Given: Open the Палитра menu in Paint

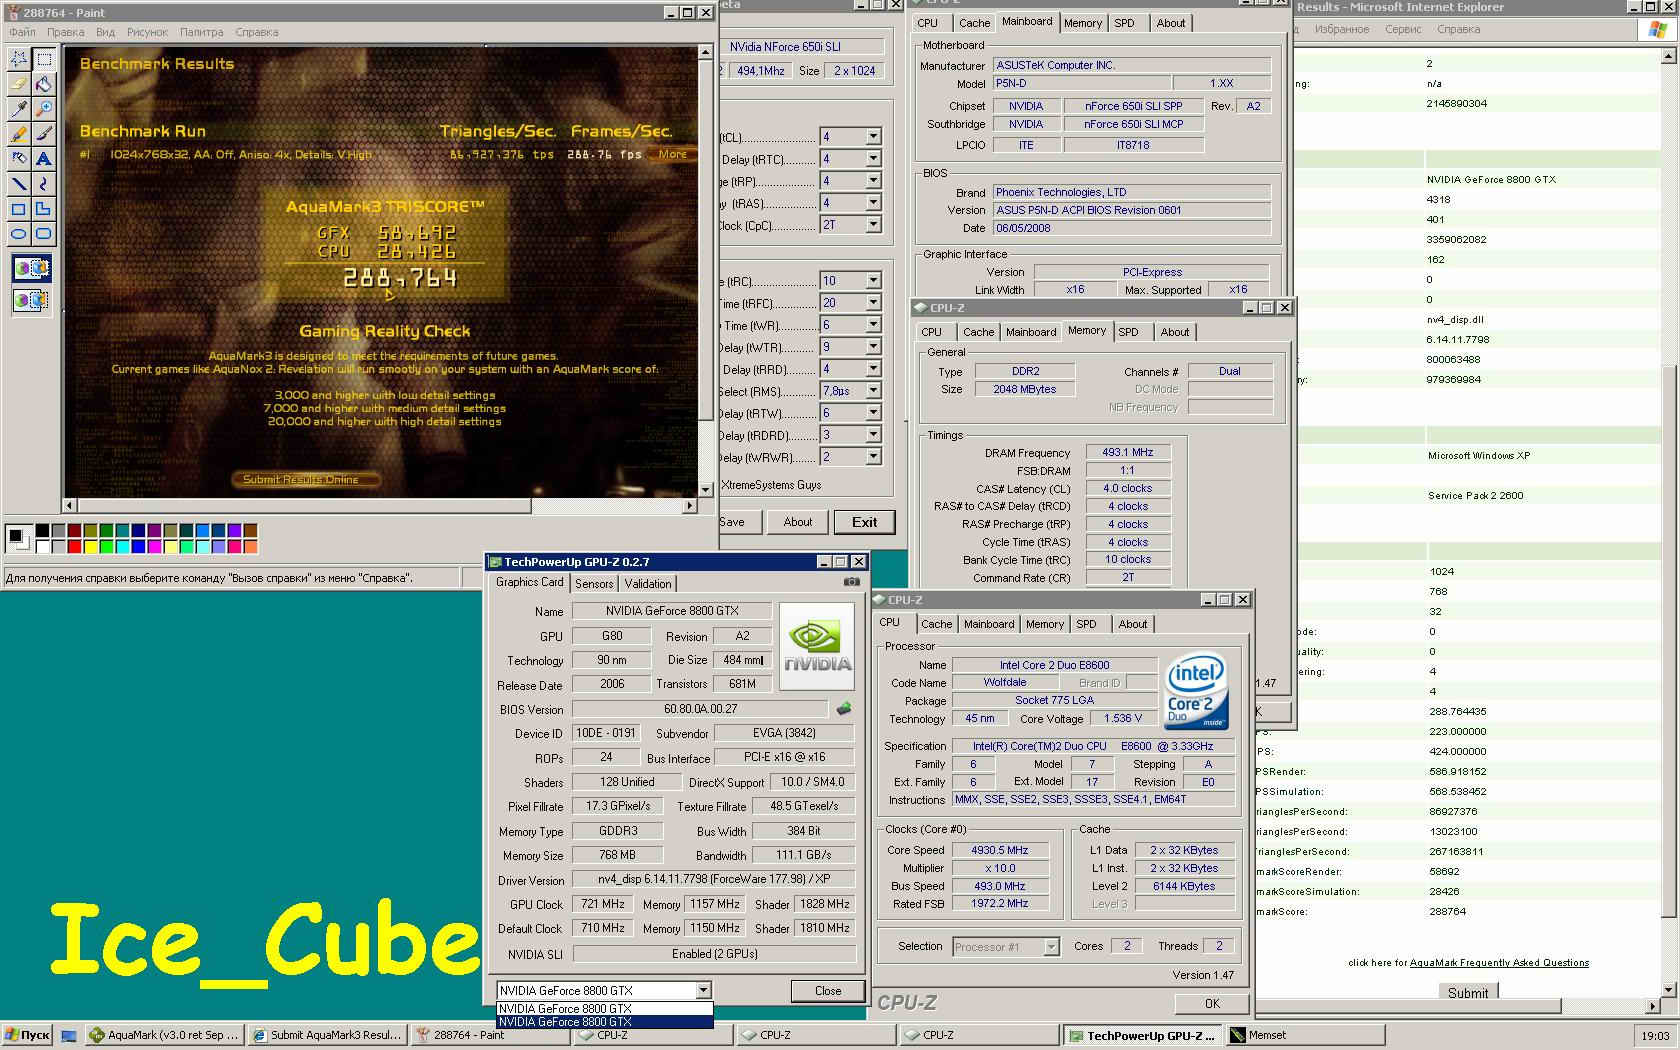Looking at the screenshot, I should [x=201, y=32].
